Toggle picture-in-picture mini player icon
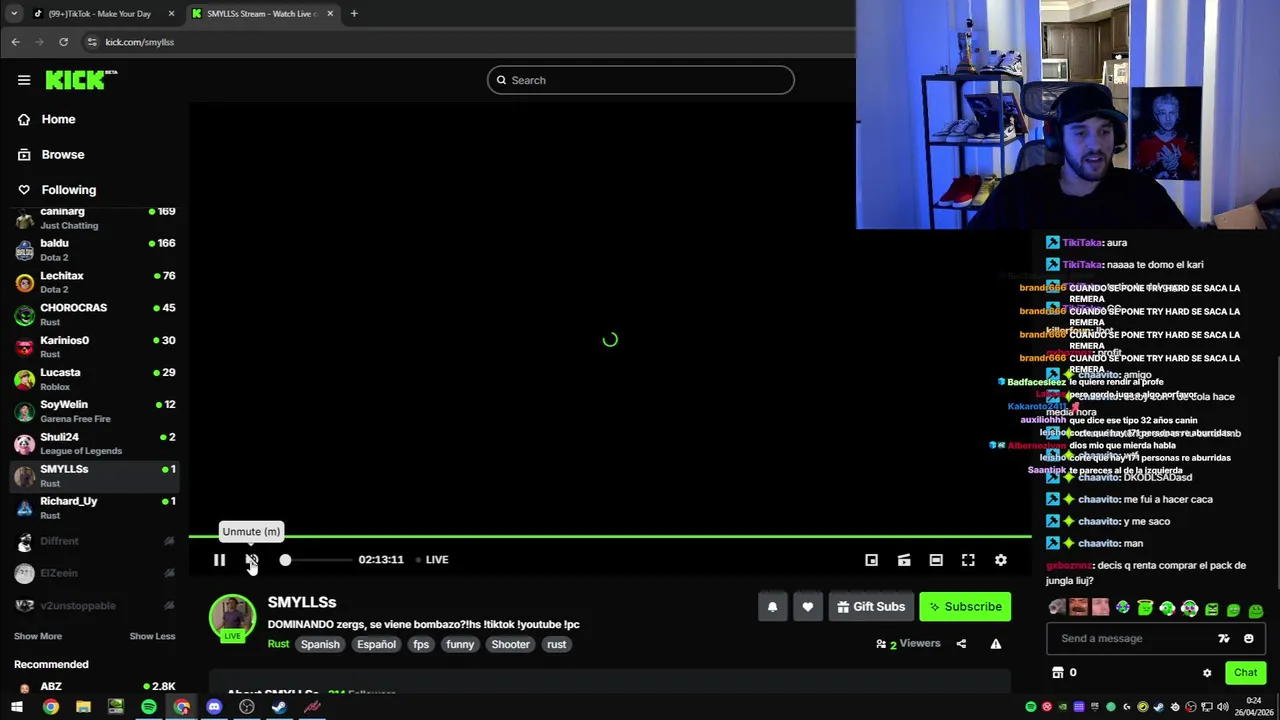 tap(872, 560)
